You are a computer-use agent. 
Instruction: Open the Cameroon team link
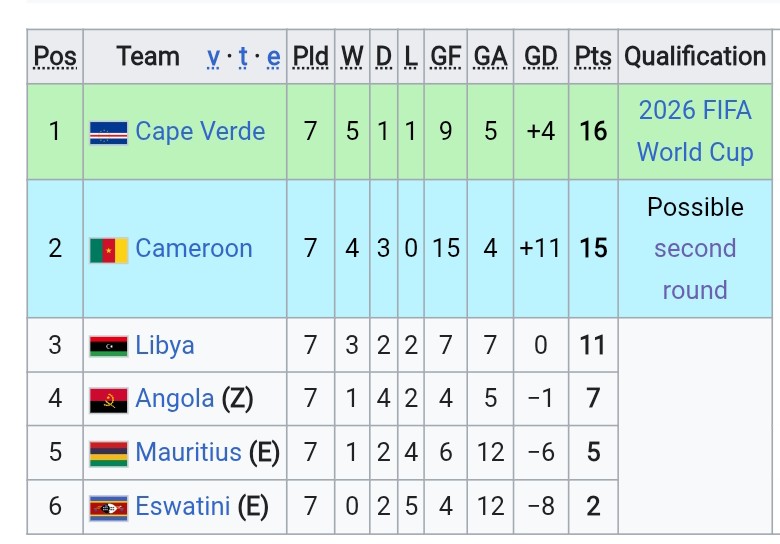194,248
